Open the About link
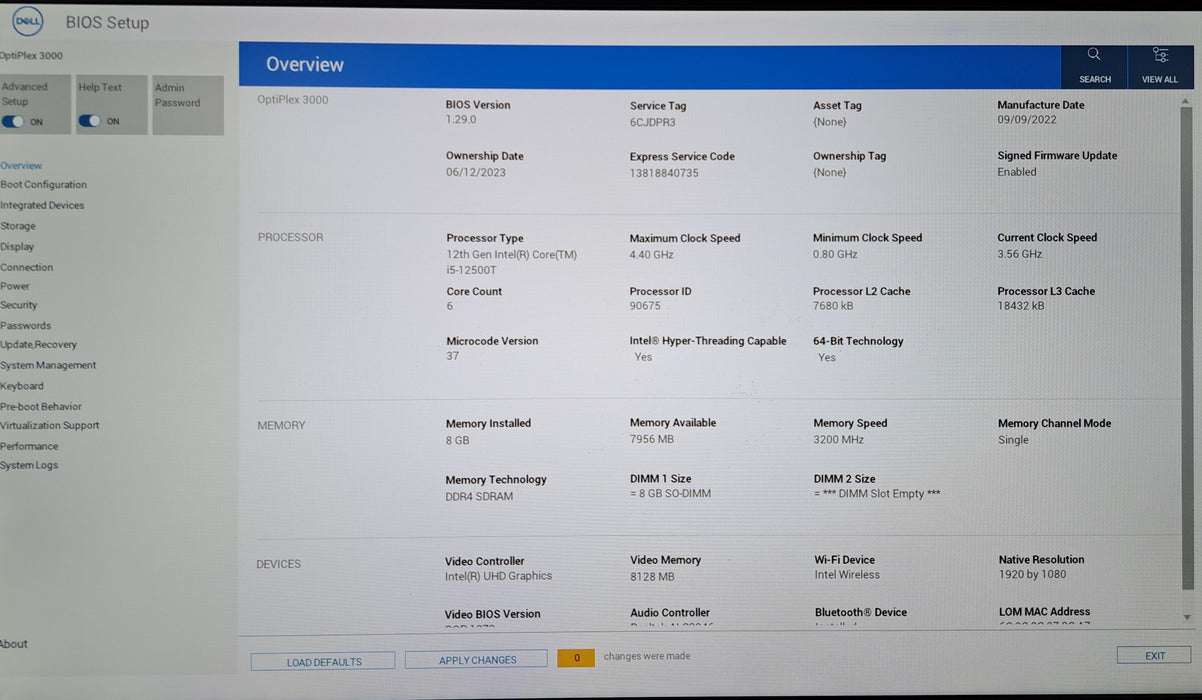 (14, 644)
